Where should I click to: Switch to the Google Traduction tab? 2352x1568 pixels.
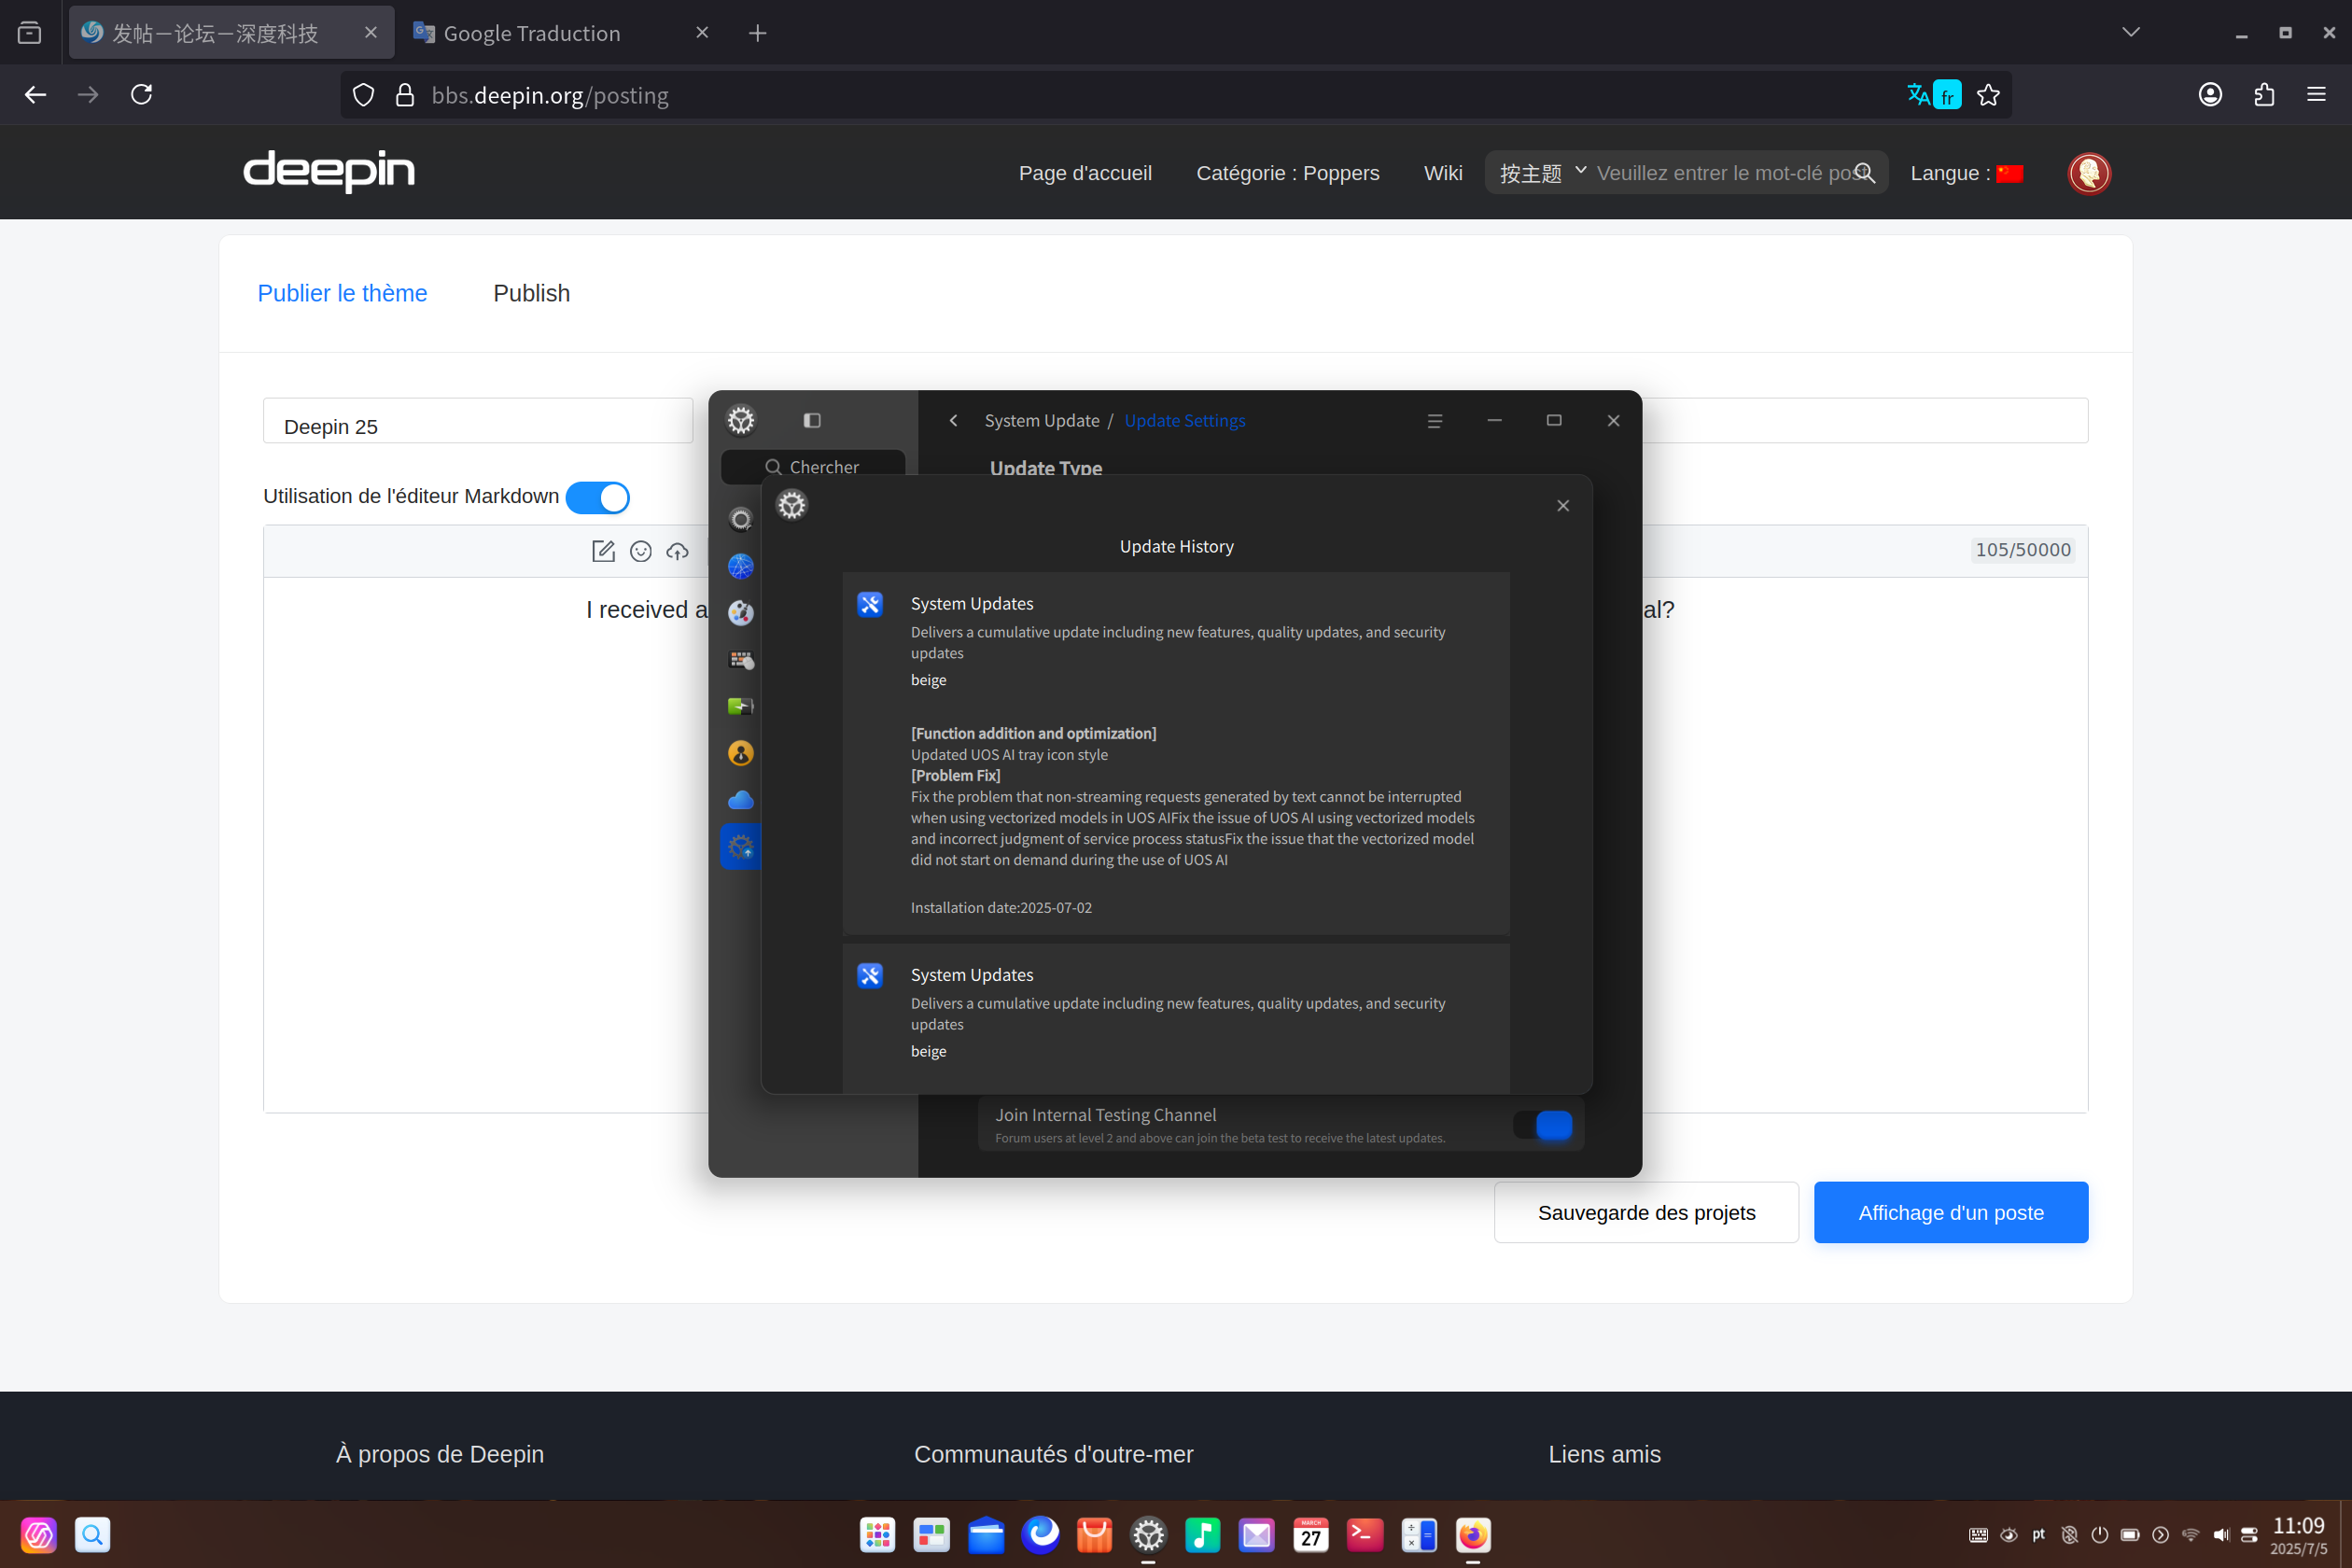click(561, 33)
